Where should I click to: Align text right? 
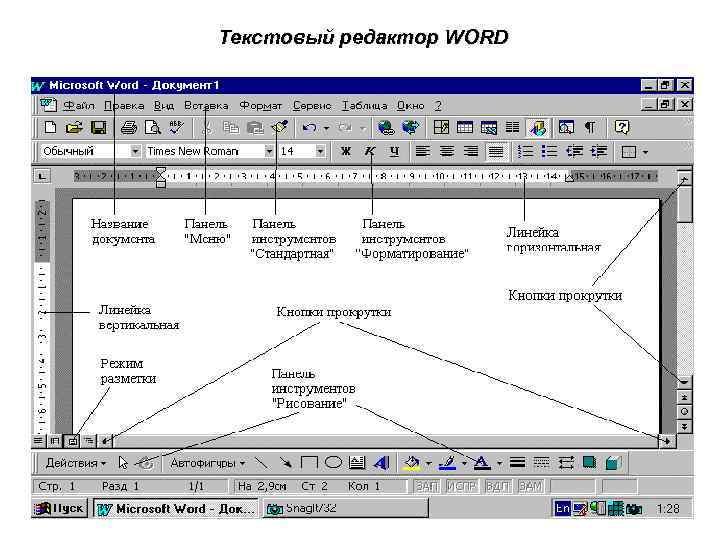471,151
